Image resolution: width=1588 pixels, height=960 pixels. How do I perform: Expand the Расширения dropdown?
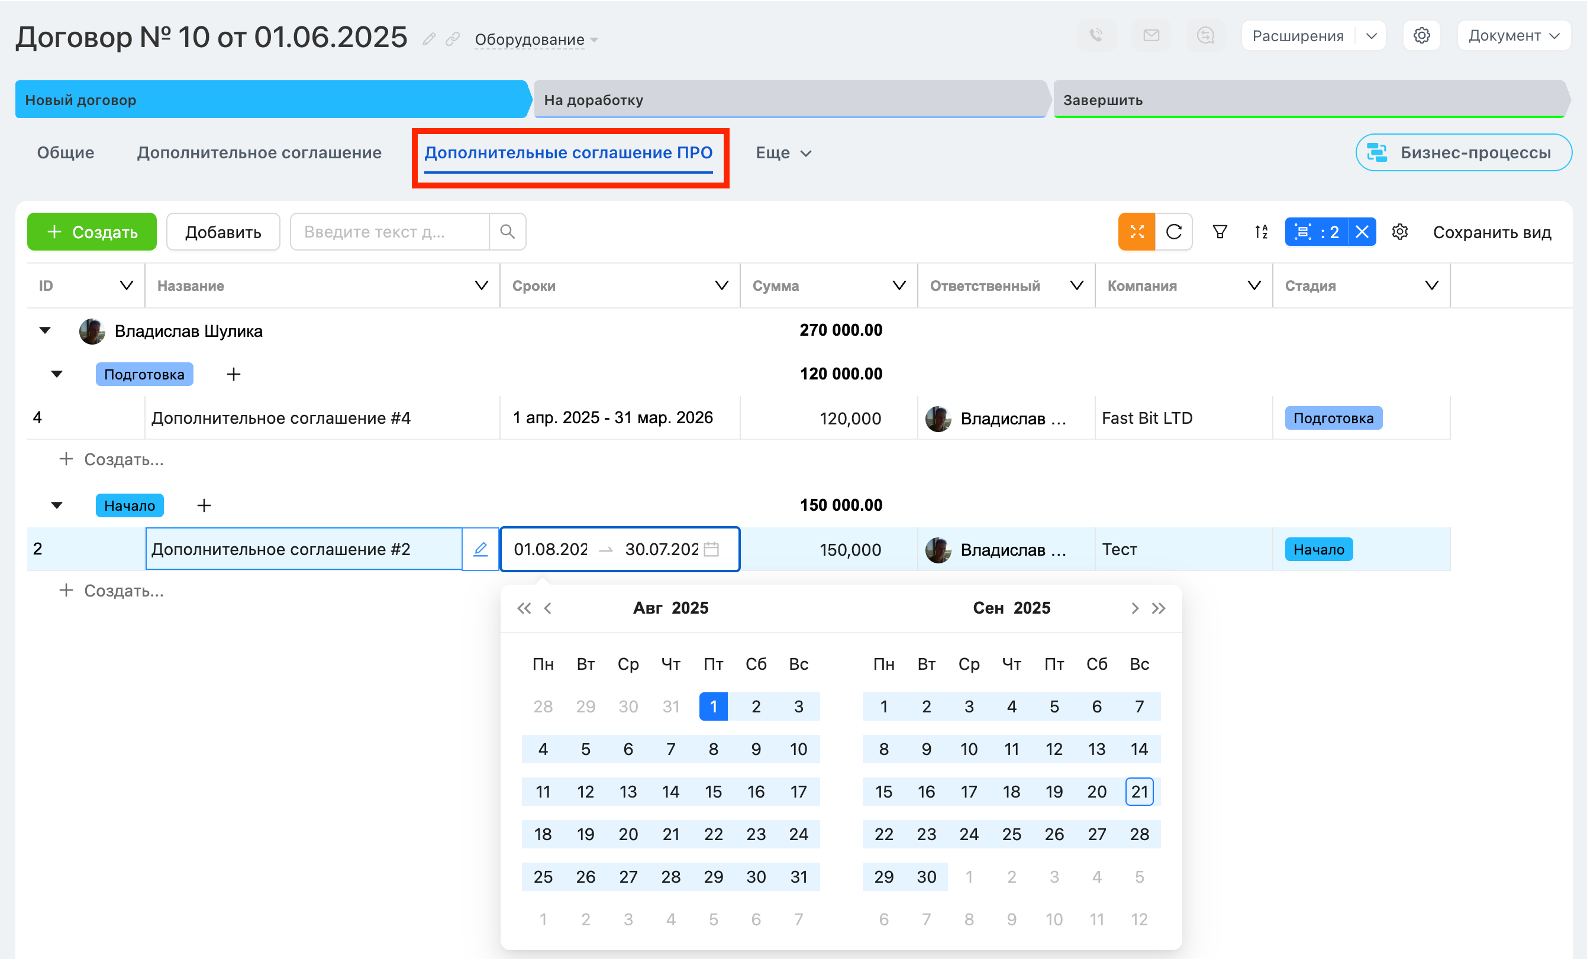pyautogui.click(x=1372, y=36)
